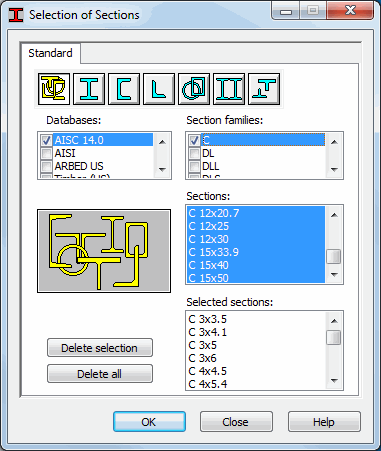Viewport: 381px width, 451px height.
Task: Click the red I-beam title bar icon
Action: click(16, 15)
